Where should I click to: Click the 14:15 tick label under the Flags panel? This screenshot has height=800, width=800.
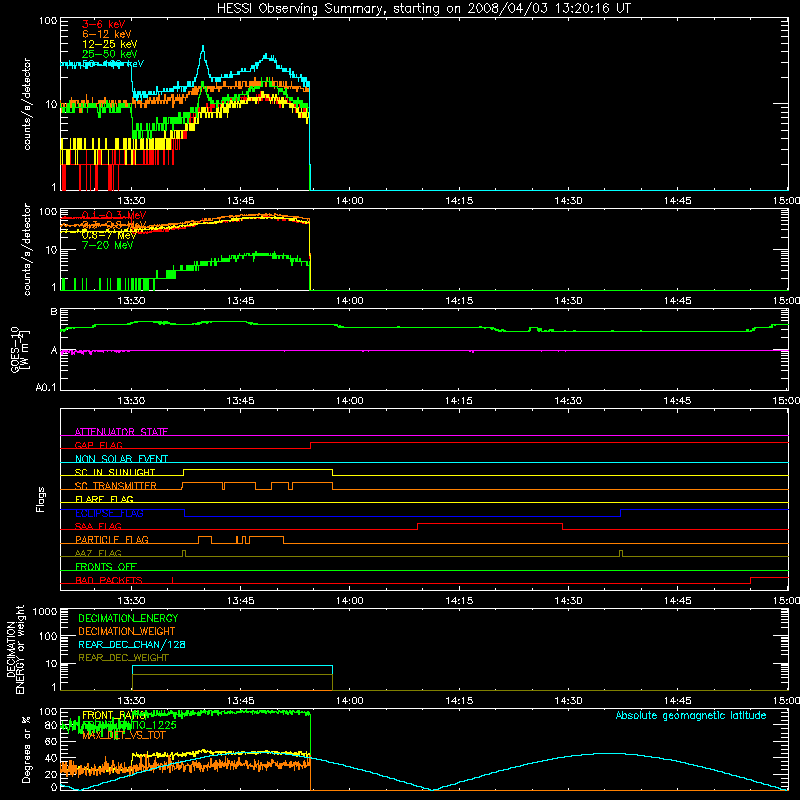459,601
